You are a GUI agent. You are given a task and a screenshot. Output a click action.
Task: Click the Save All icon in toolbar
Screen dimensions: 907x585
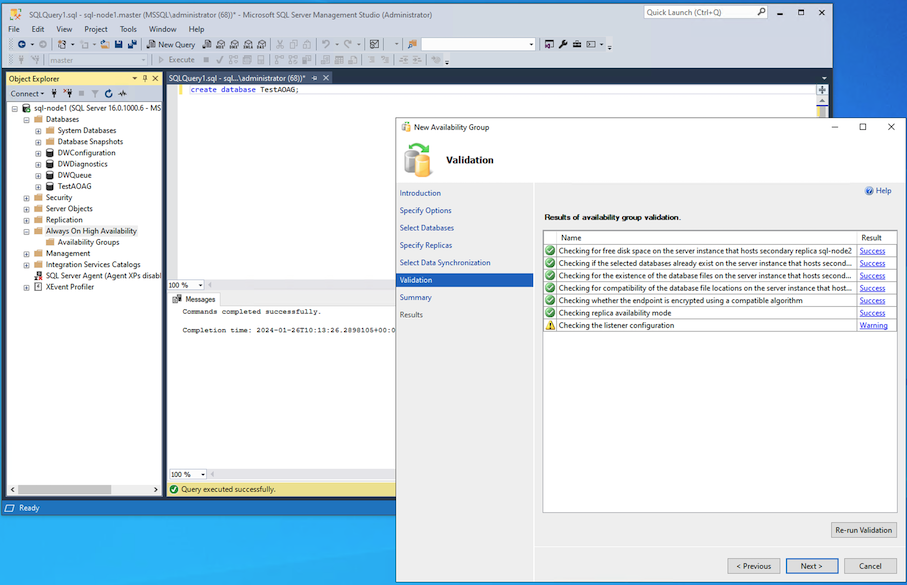coord(132,44)
